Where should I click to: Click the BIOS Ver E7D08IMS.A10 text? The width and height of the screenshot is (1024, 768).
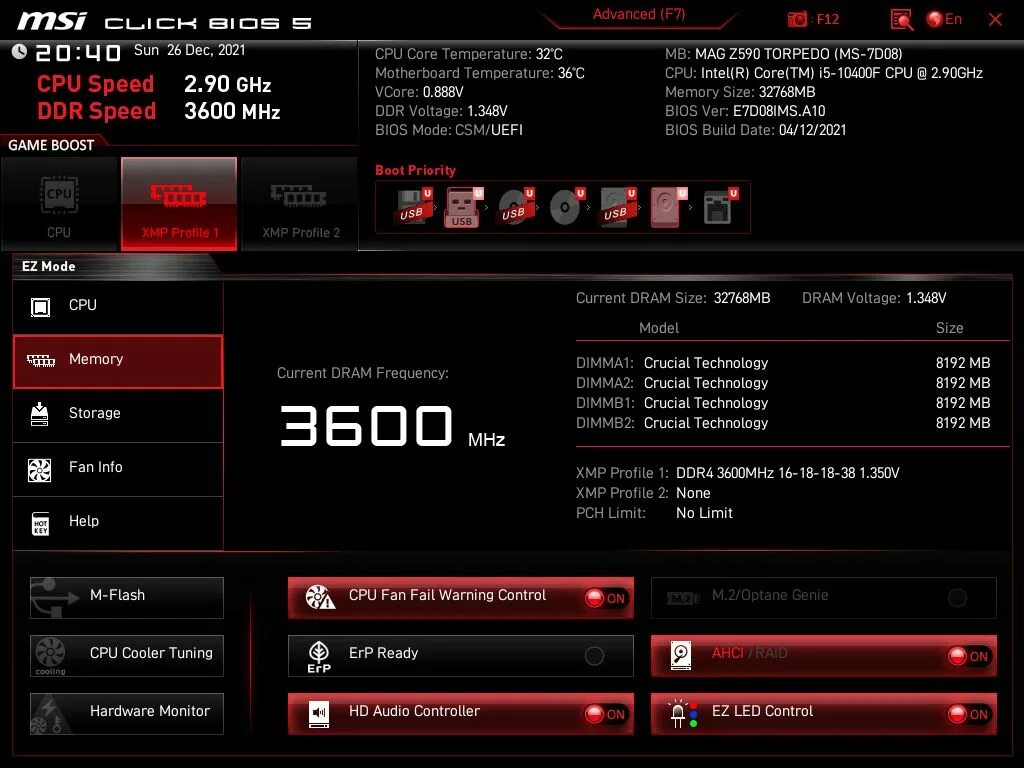click(745, 111)
